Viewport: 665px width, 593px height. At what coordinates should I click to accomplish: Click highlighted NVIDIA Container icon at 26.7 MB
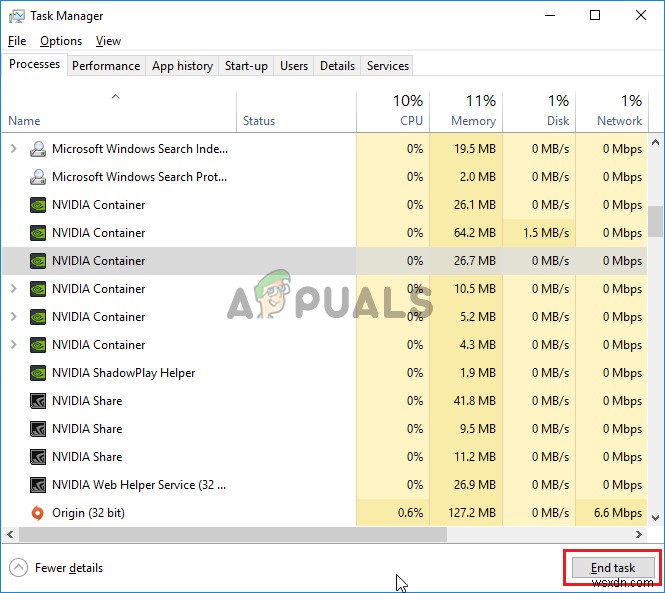coord(38,261)
